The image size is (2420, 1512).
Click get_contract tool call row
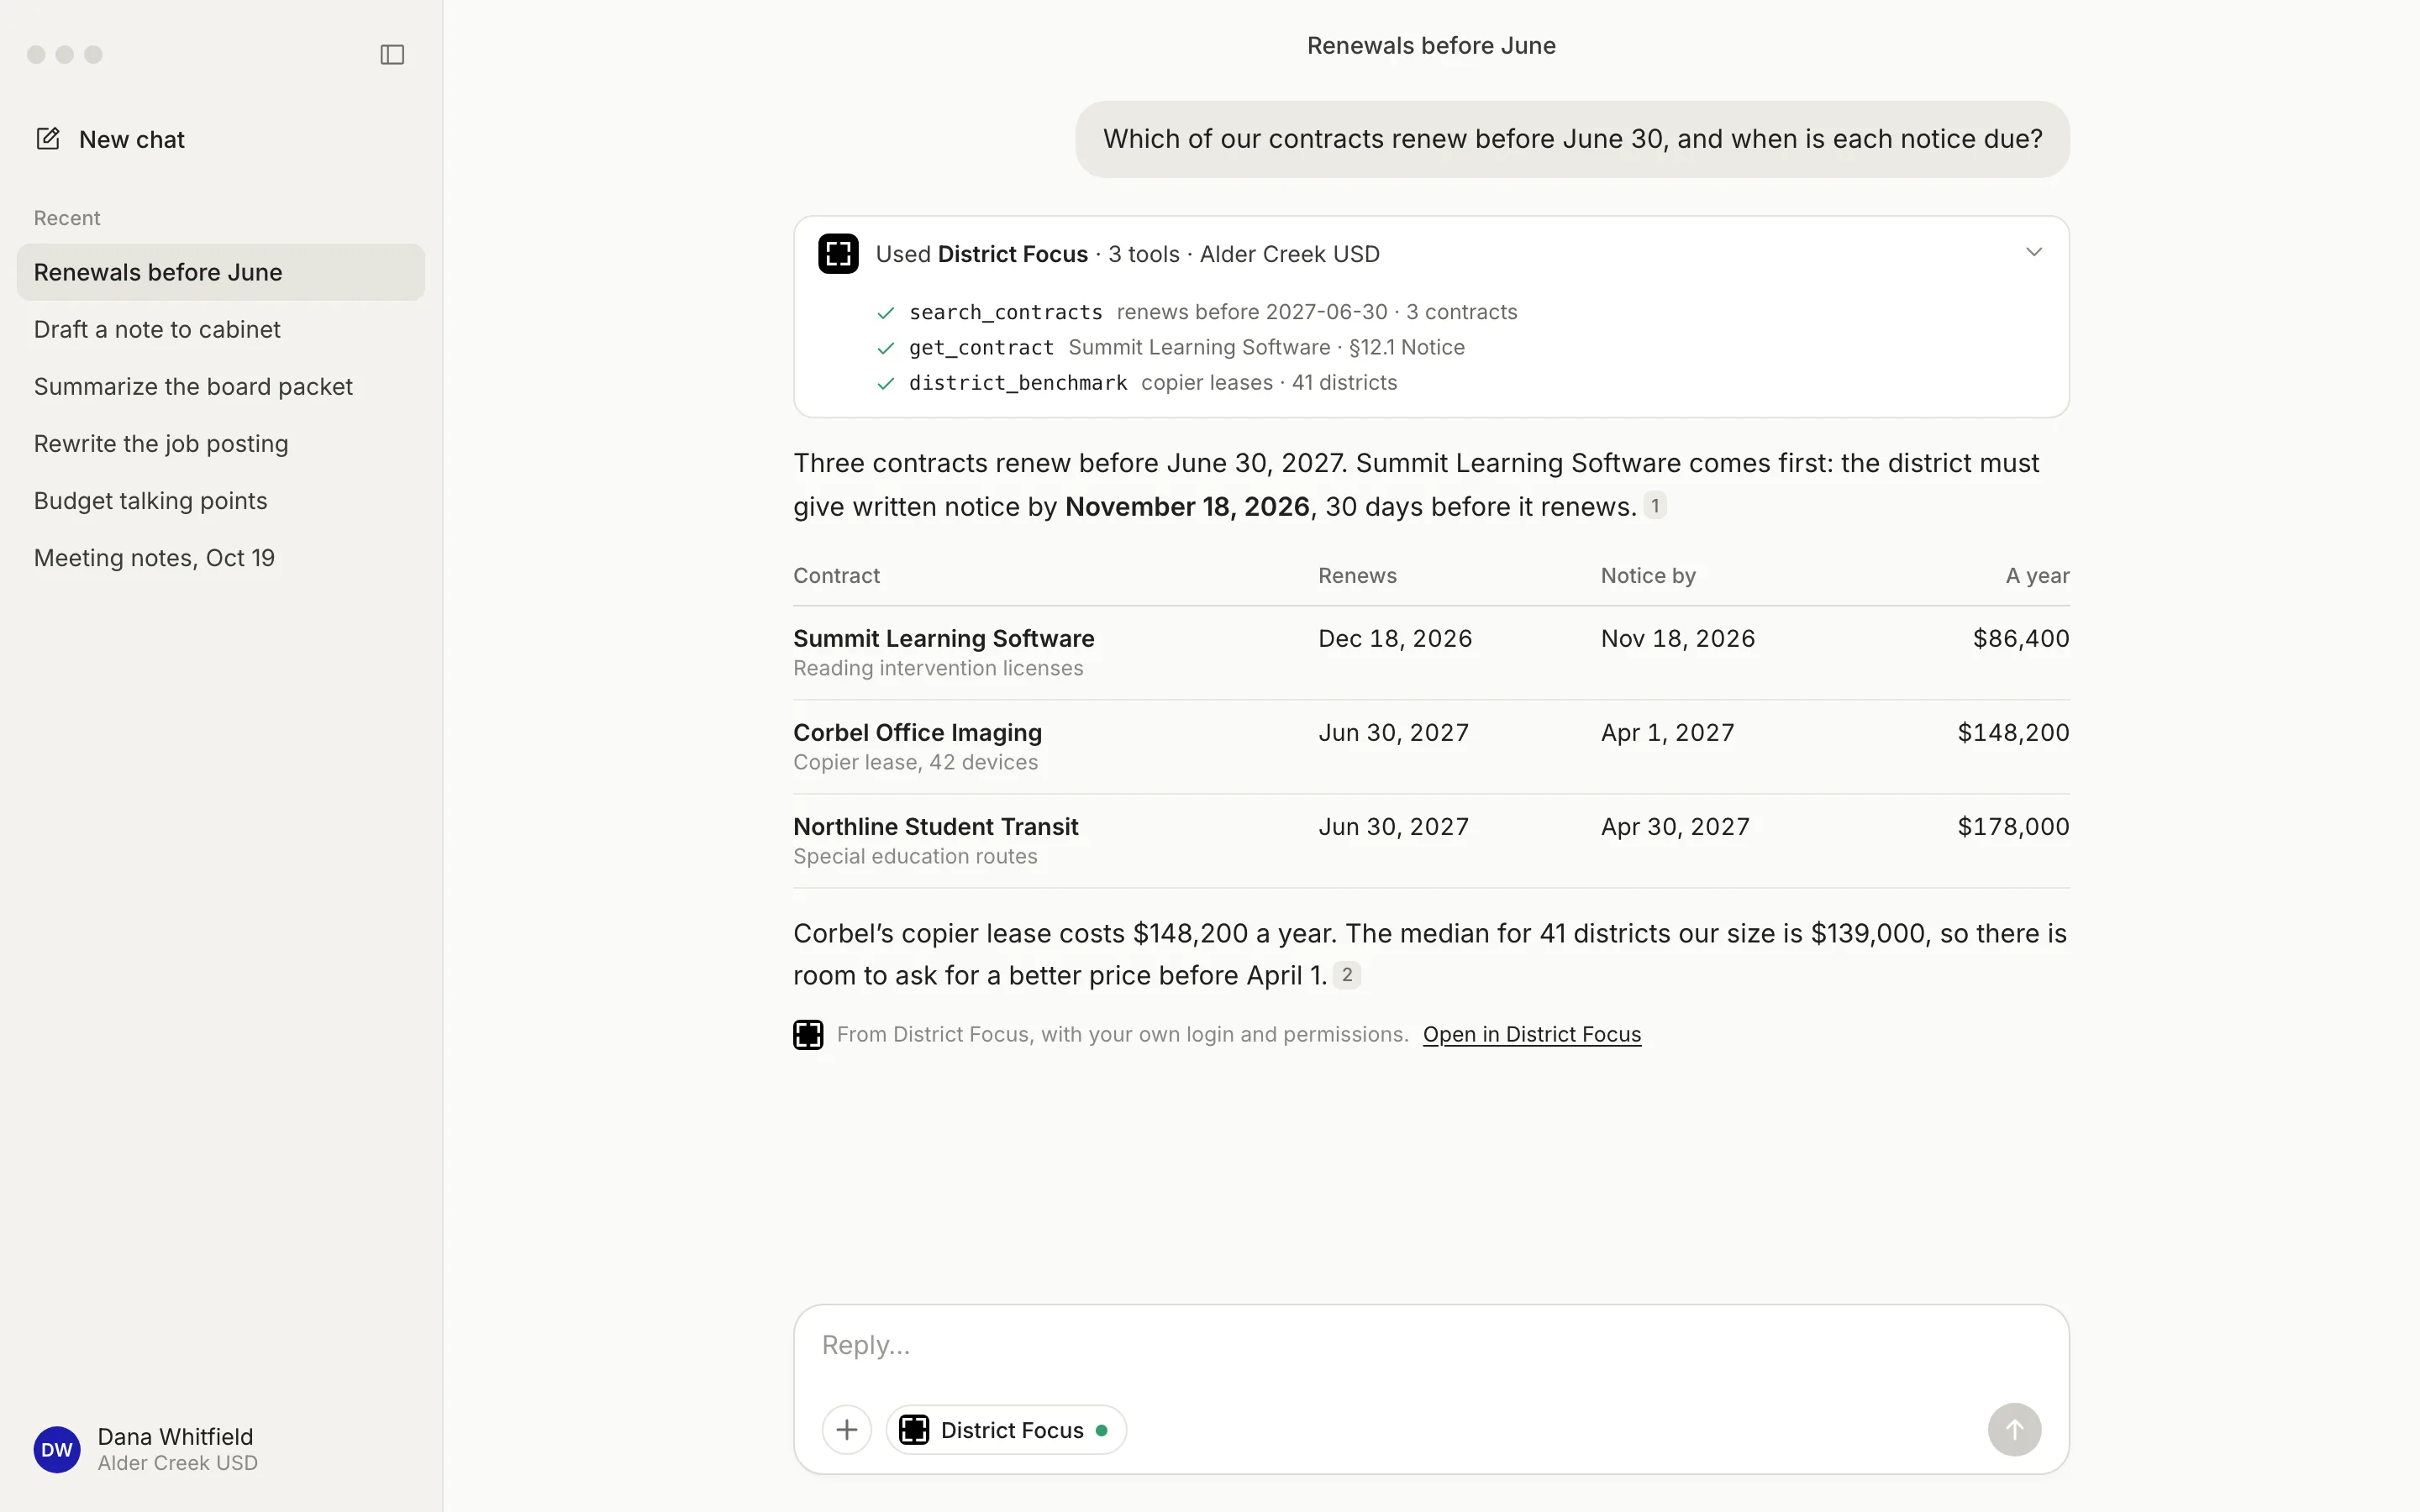(1170, 347)
